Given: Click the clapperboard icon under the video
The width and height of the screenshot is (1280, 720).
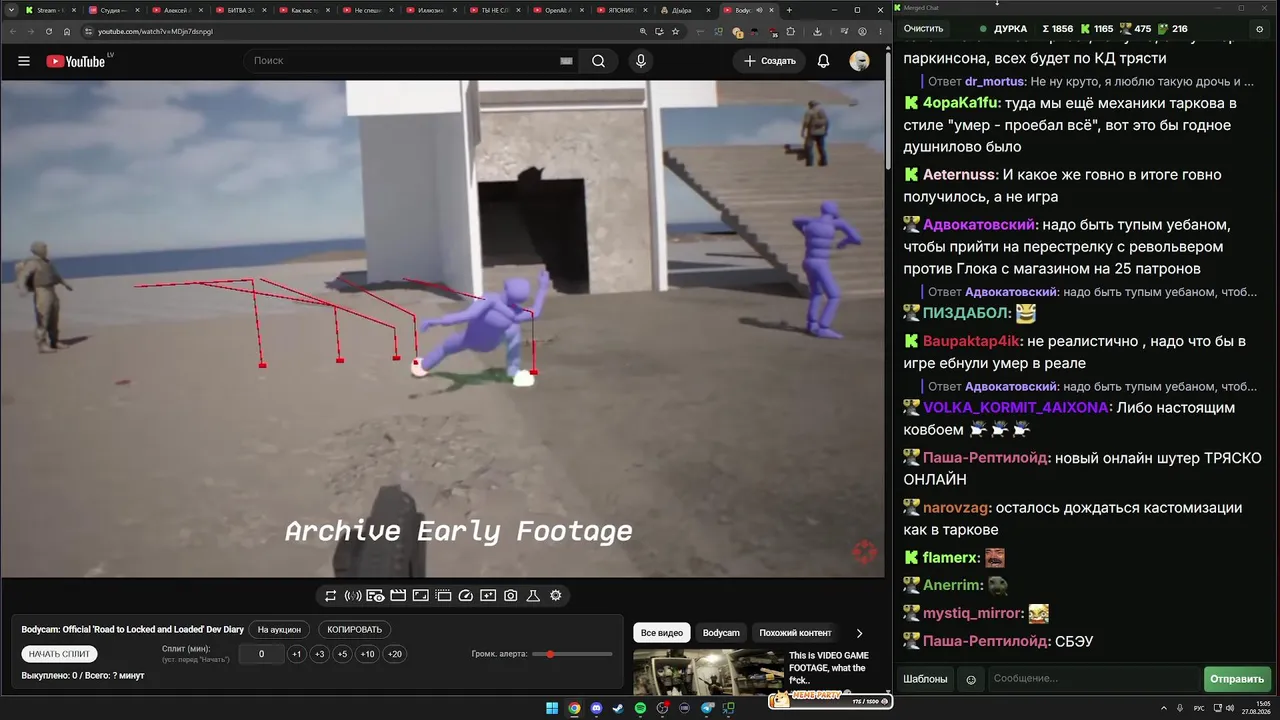Looking at the screenshot, I should coord(398,596).
